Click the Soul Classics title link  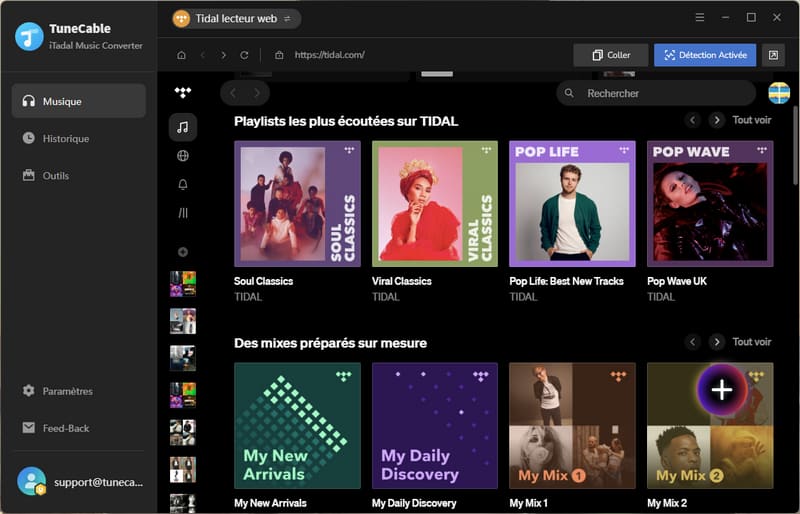pyautogui.click(x=263, y=281)
